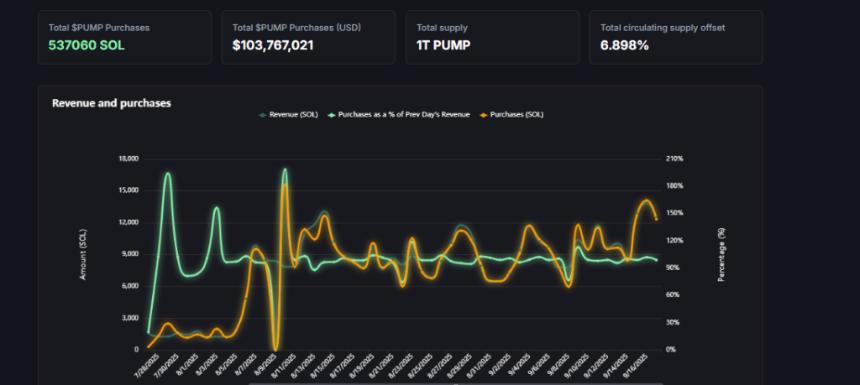Screen dimensions: 860x385
Task: Click the 537060 SOL value
Action: (x=87, y=46)
